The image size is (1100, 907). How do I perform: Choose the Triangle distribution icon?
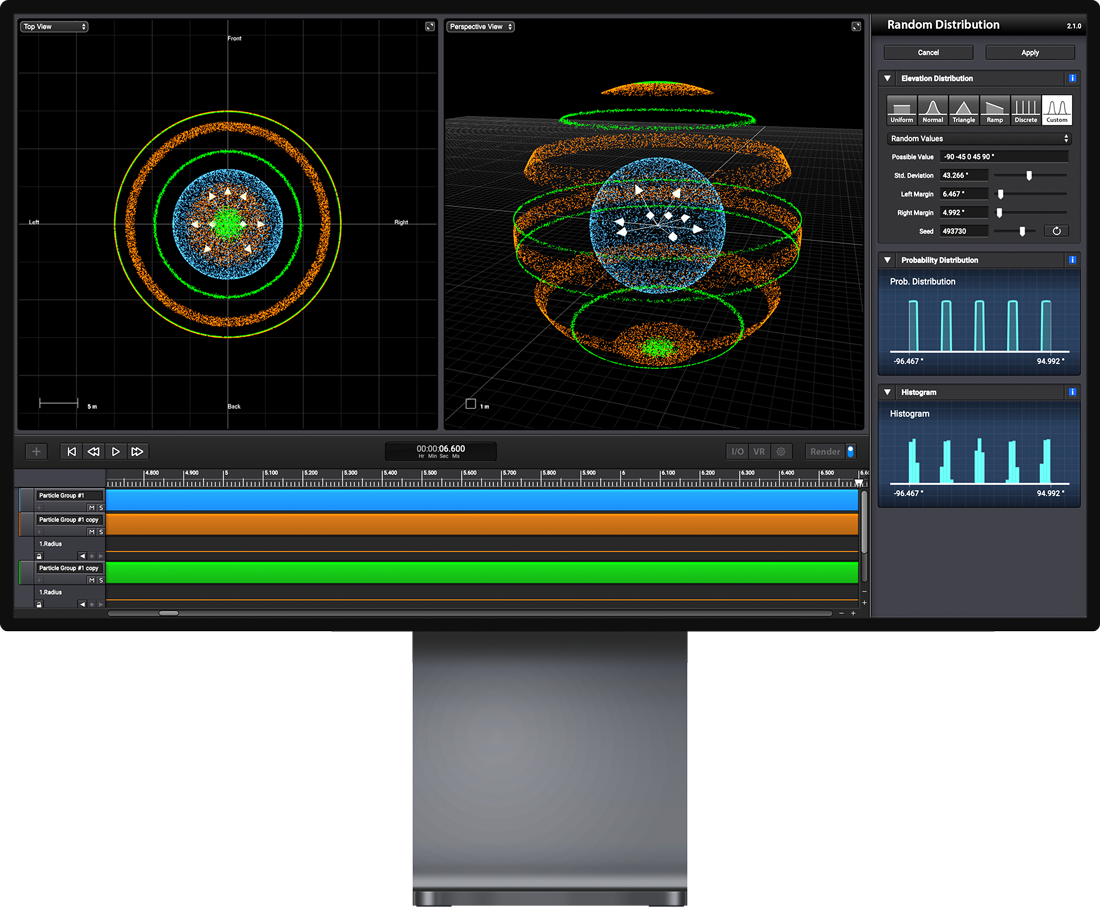[964, 108]
